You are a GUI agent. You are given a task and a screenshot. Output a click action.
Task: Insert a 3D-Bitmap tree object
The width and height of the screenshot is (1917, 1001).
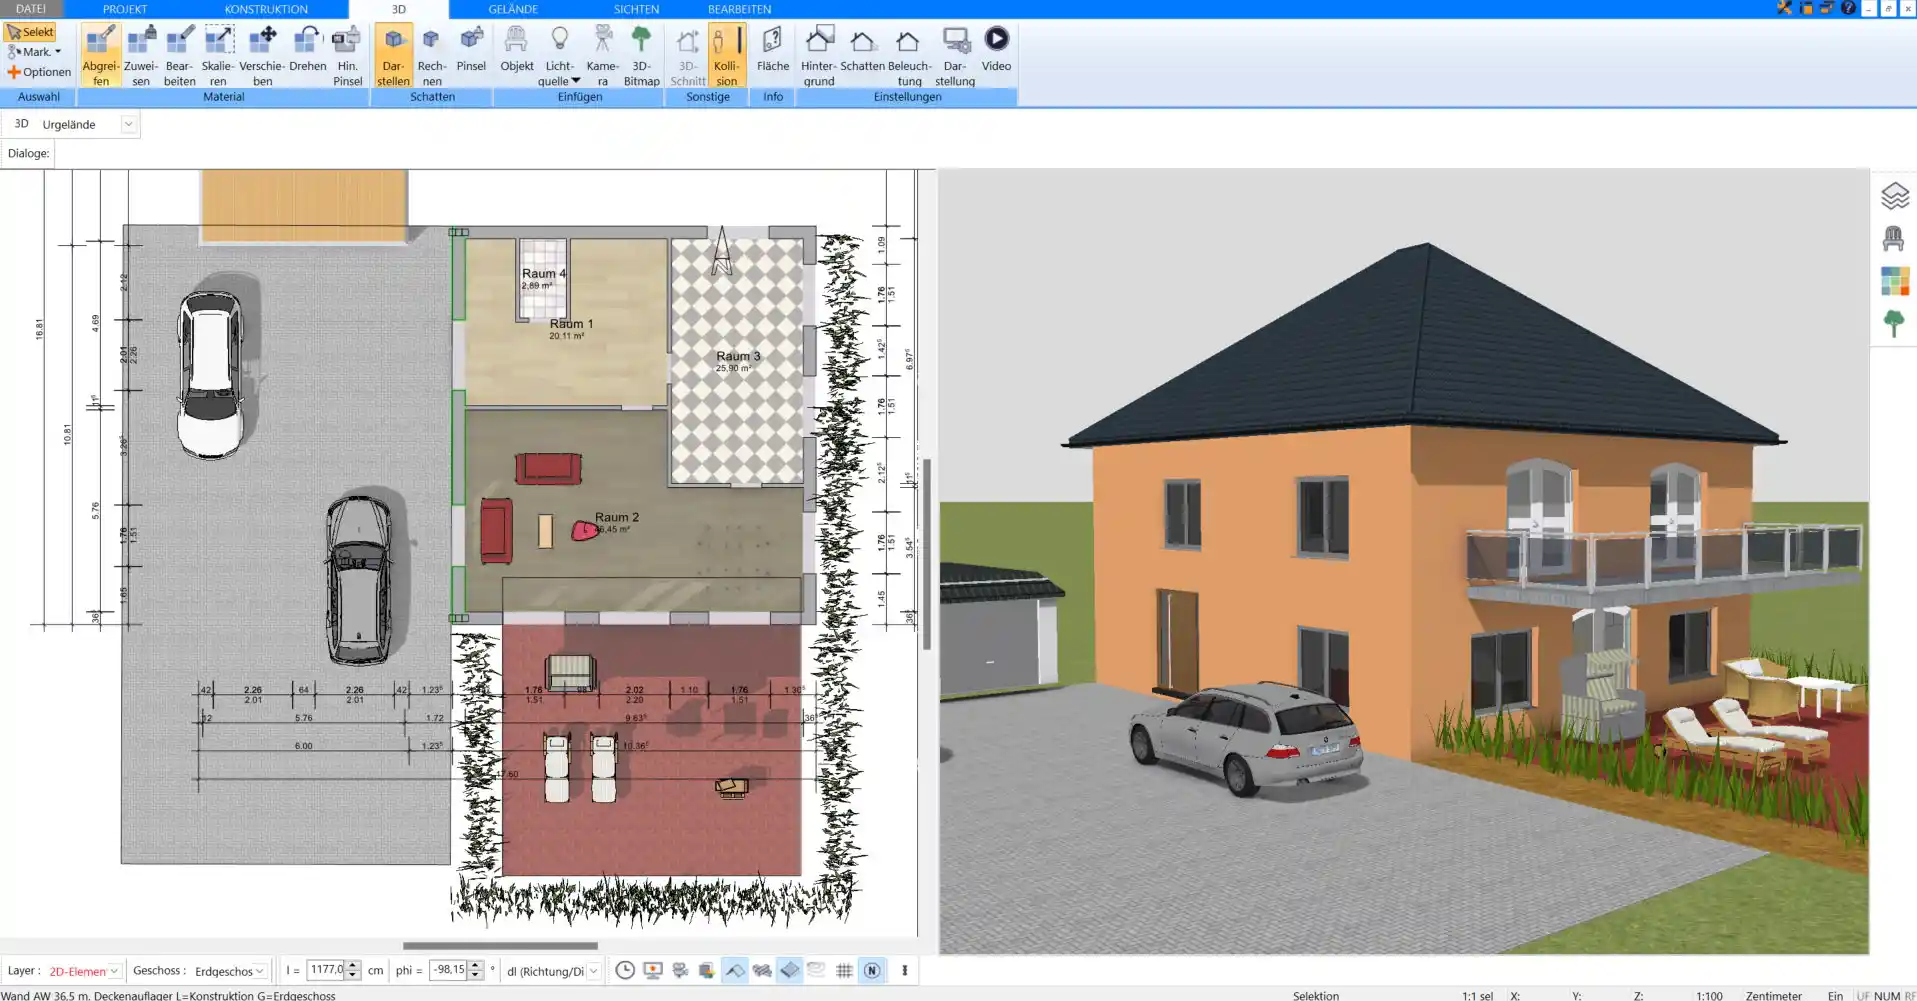tap(641, 56)
